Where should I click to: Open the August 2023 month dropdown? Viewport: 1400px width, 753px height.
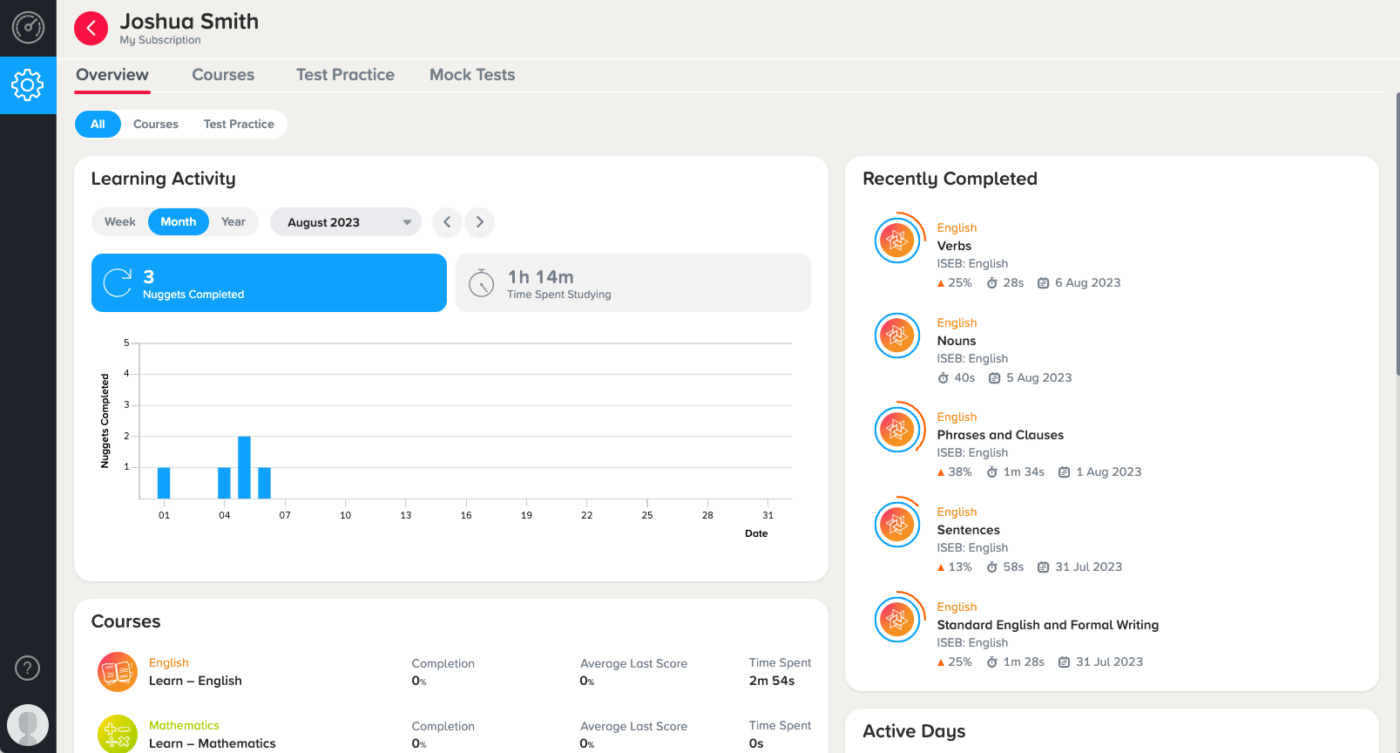345,221
